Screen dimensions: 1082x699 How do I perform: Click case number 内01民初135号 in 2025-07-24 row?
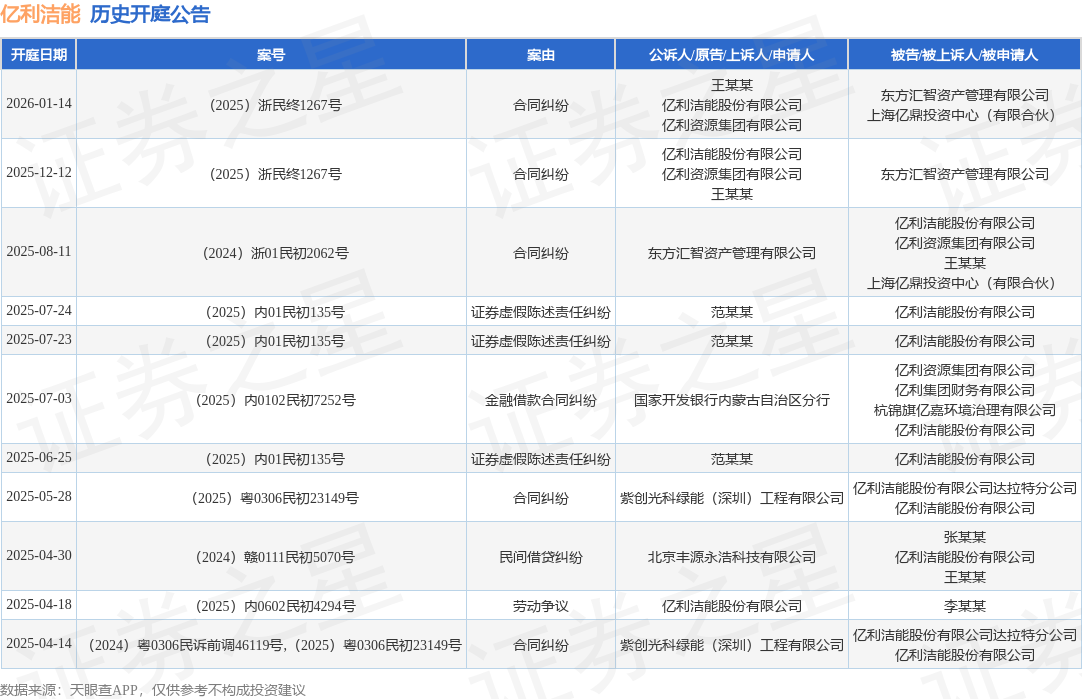[275, 312]
